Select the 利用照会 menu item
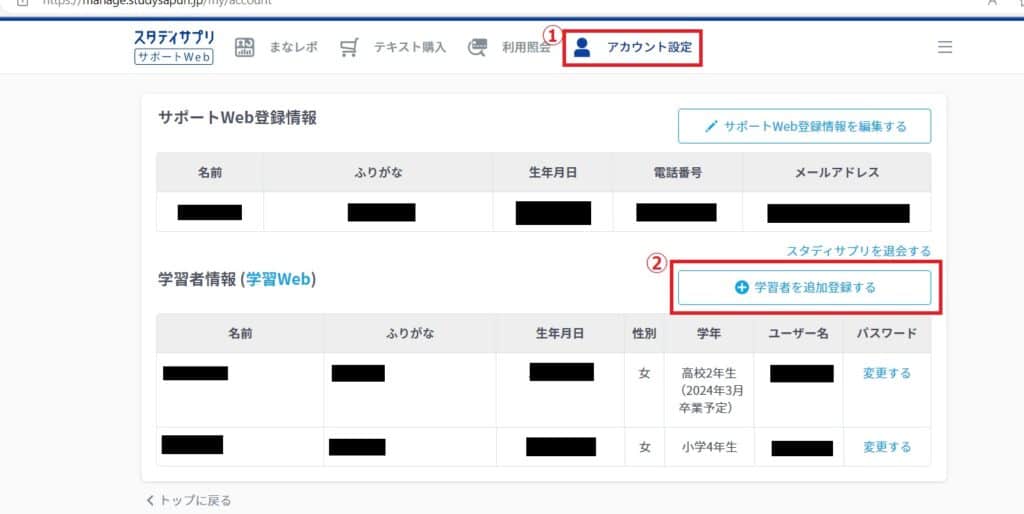Image resolution: width=1024 pixels, height=514 pixels. (525, 47)
